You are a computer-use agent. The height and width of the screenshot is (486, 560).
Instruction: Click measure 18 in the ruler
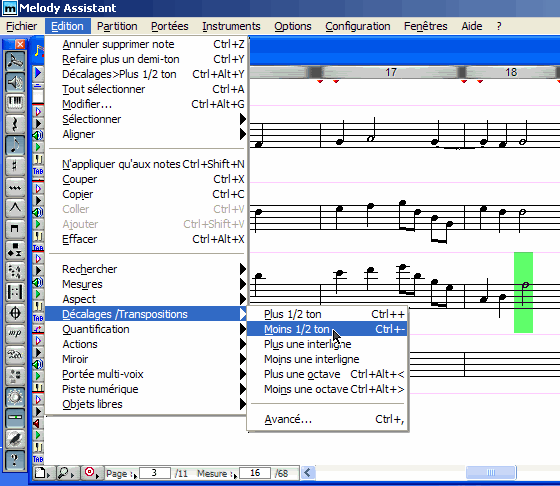pyautogui.click(x=511, y=72)
